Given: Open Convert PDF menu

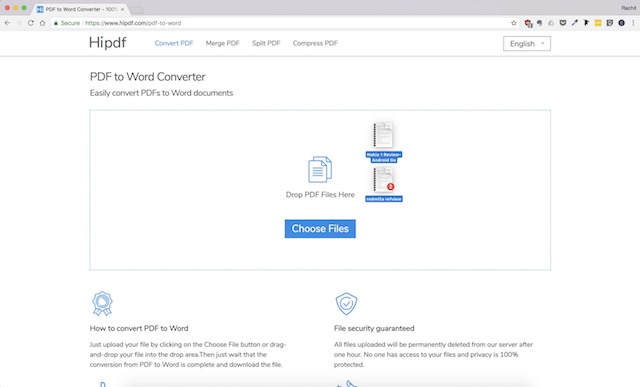Looking at the screenshot, I should (174, 43).
